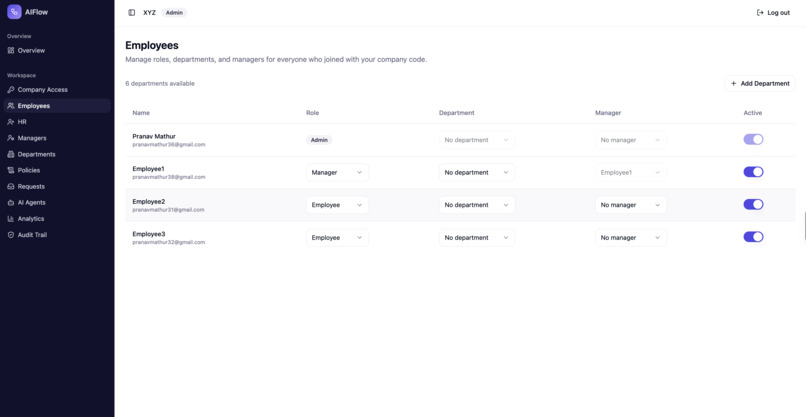Open Employee1 role dropdown showing Manager
Screen dimensions: 806x417
(337, 172)
